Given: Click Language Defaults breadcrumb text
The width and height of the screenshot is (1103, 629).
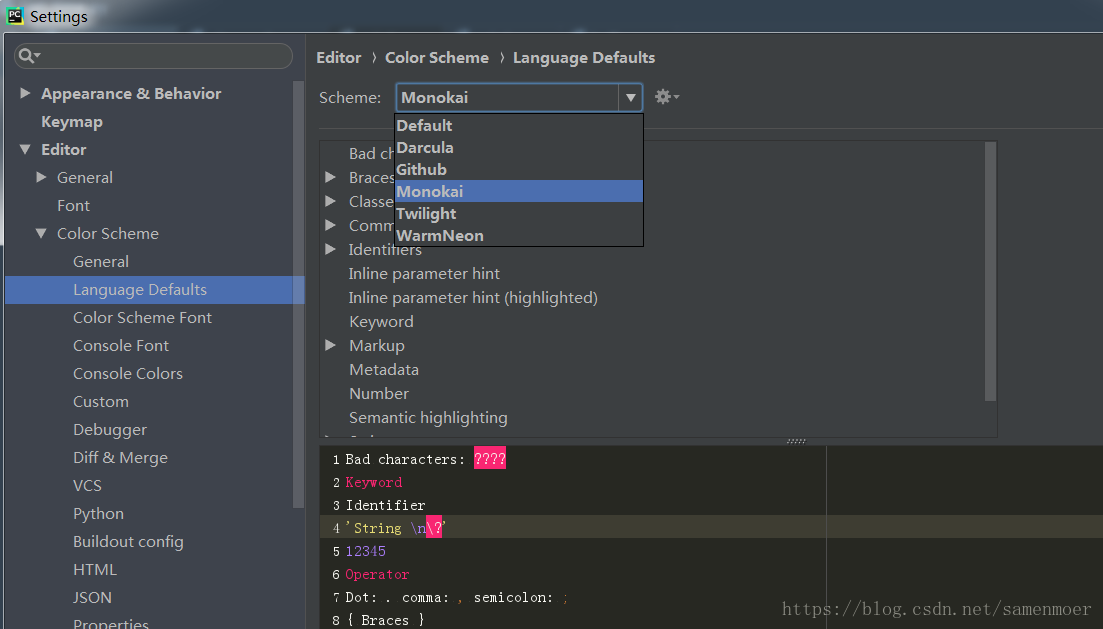Looking at the screenshot, I should pos(584,58).
